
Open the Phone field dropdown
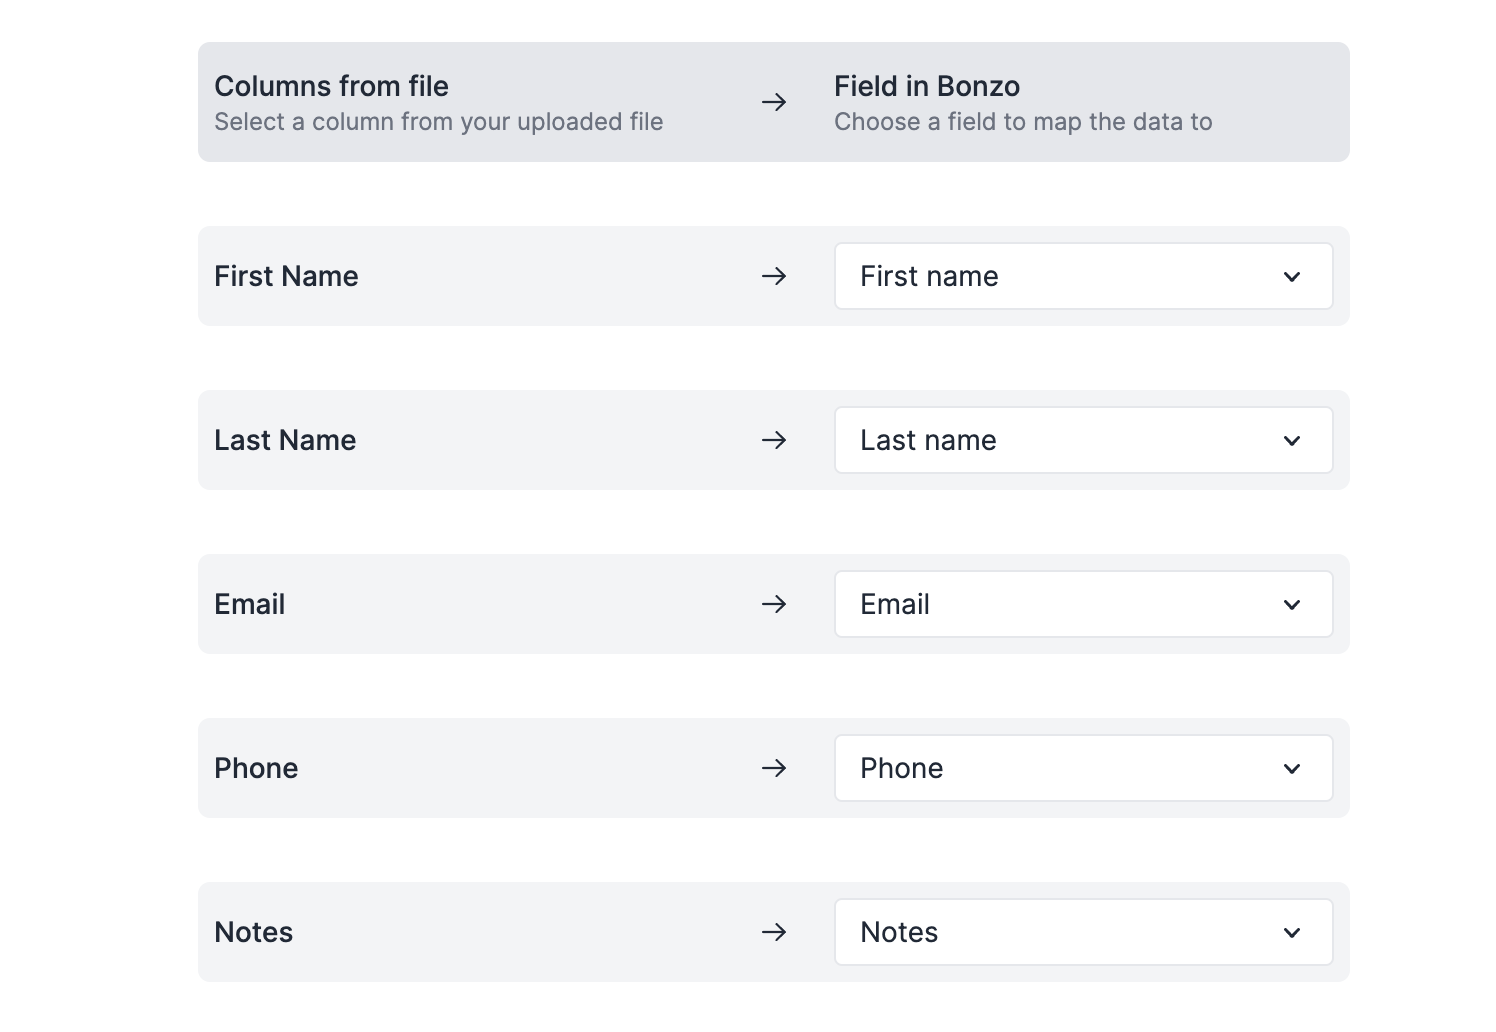point(1083,768)
